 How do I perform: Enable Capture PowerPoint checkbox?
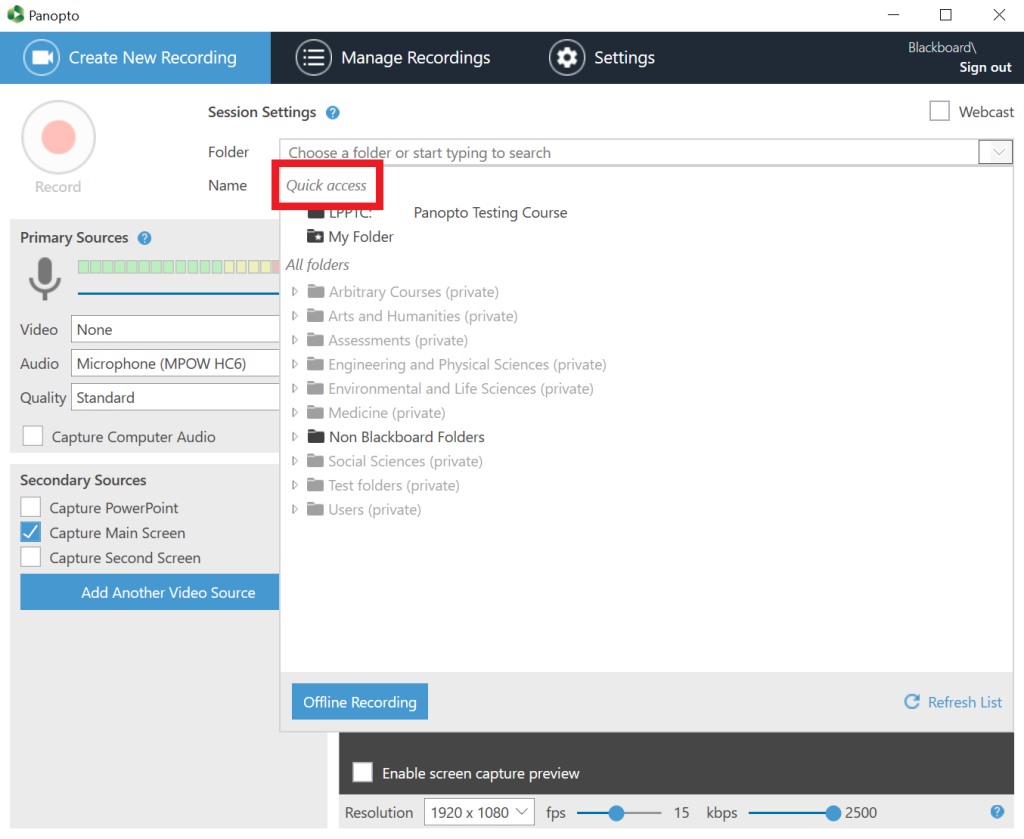31,507
